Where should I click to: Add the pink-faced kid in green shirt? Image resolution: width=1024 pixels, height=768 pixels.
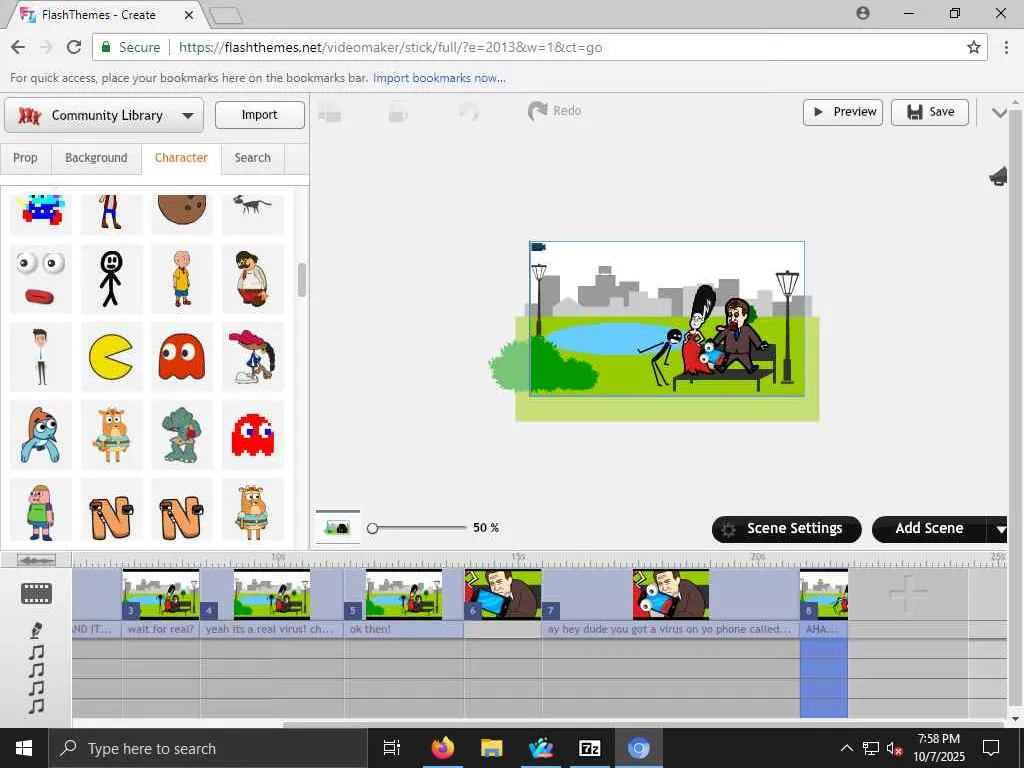[x=41, y=512]
